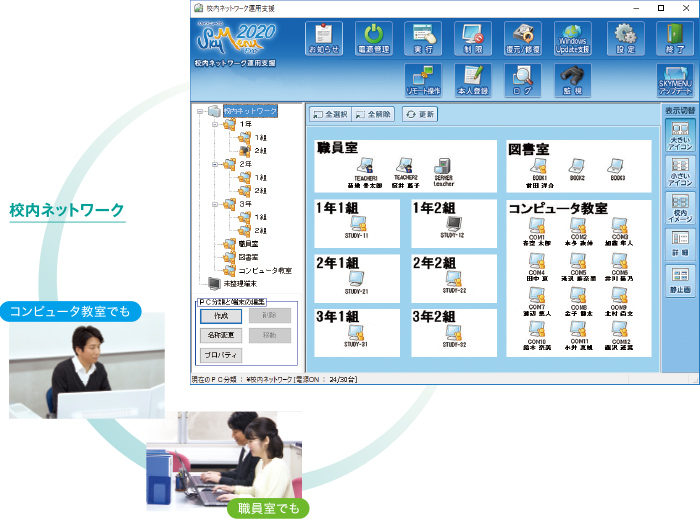Select STUDY-22 in 2年2組

[x=454, y=282]
